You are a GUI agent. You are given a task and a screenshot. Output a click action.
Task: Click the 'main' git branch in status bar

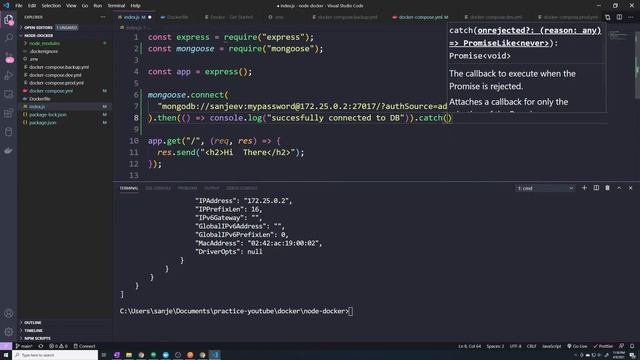click(x=24, y=346)
